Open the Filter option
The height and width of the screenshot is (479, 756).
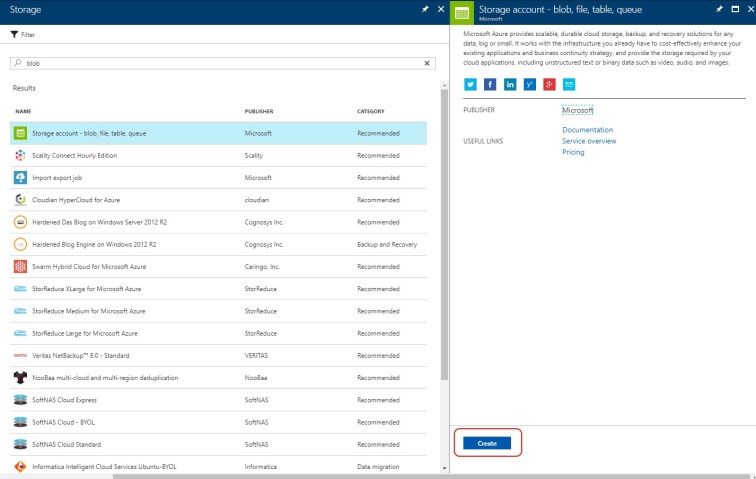pos(23,35)
